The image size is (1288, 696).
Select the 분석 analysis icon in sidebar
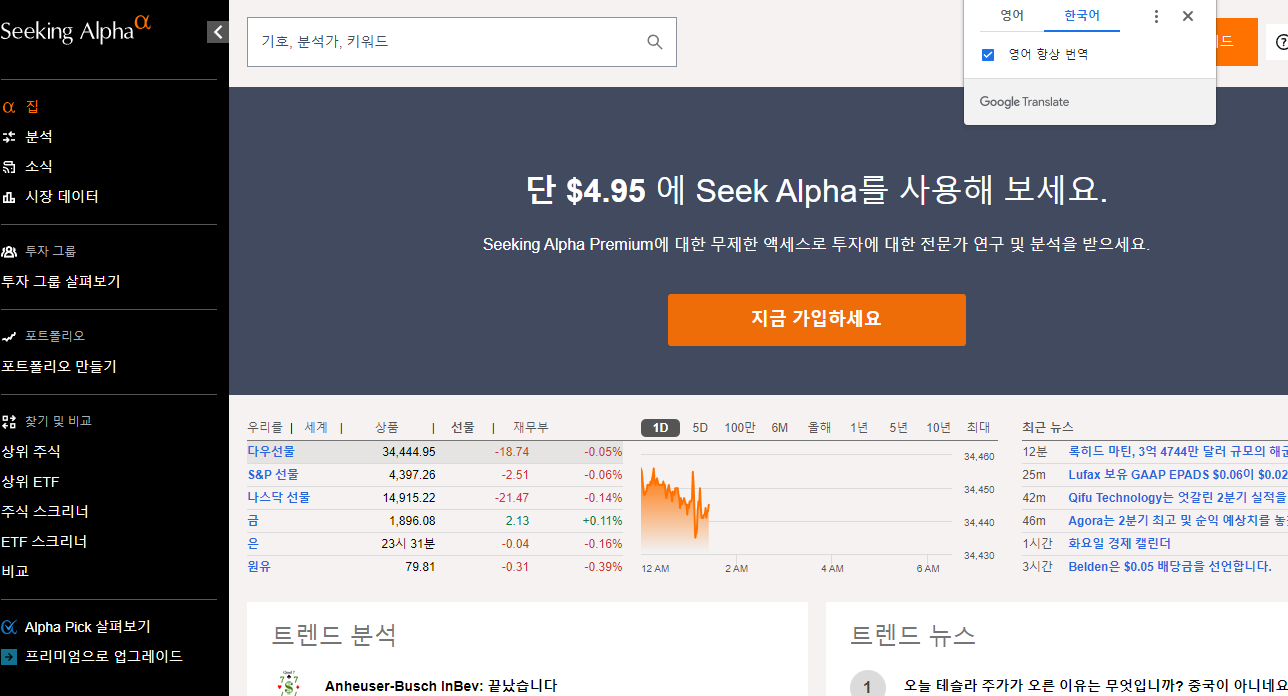pos(12,136)
